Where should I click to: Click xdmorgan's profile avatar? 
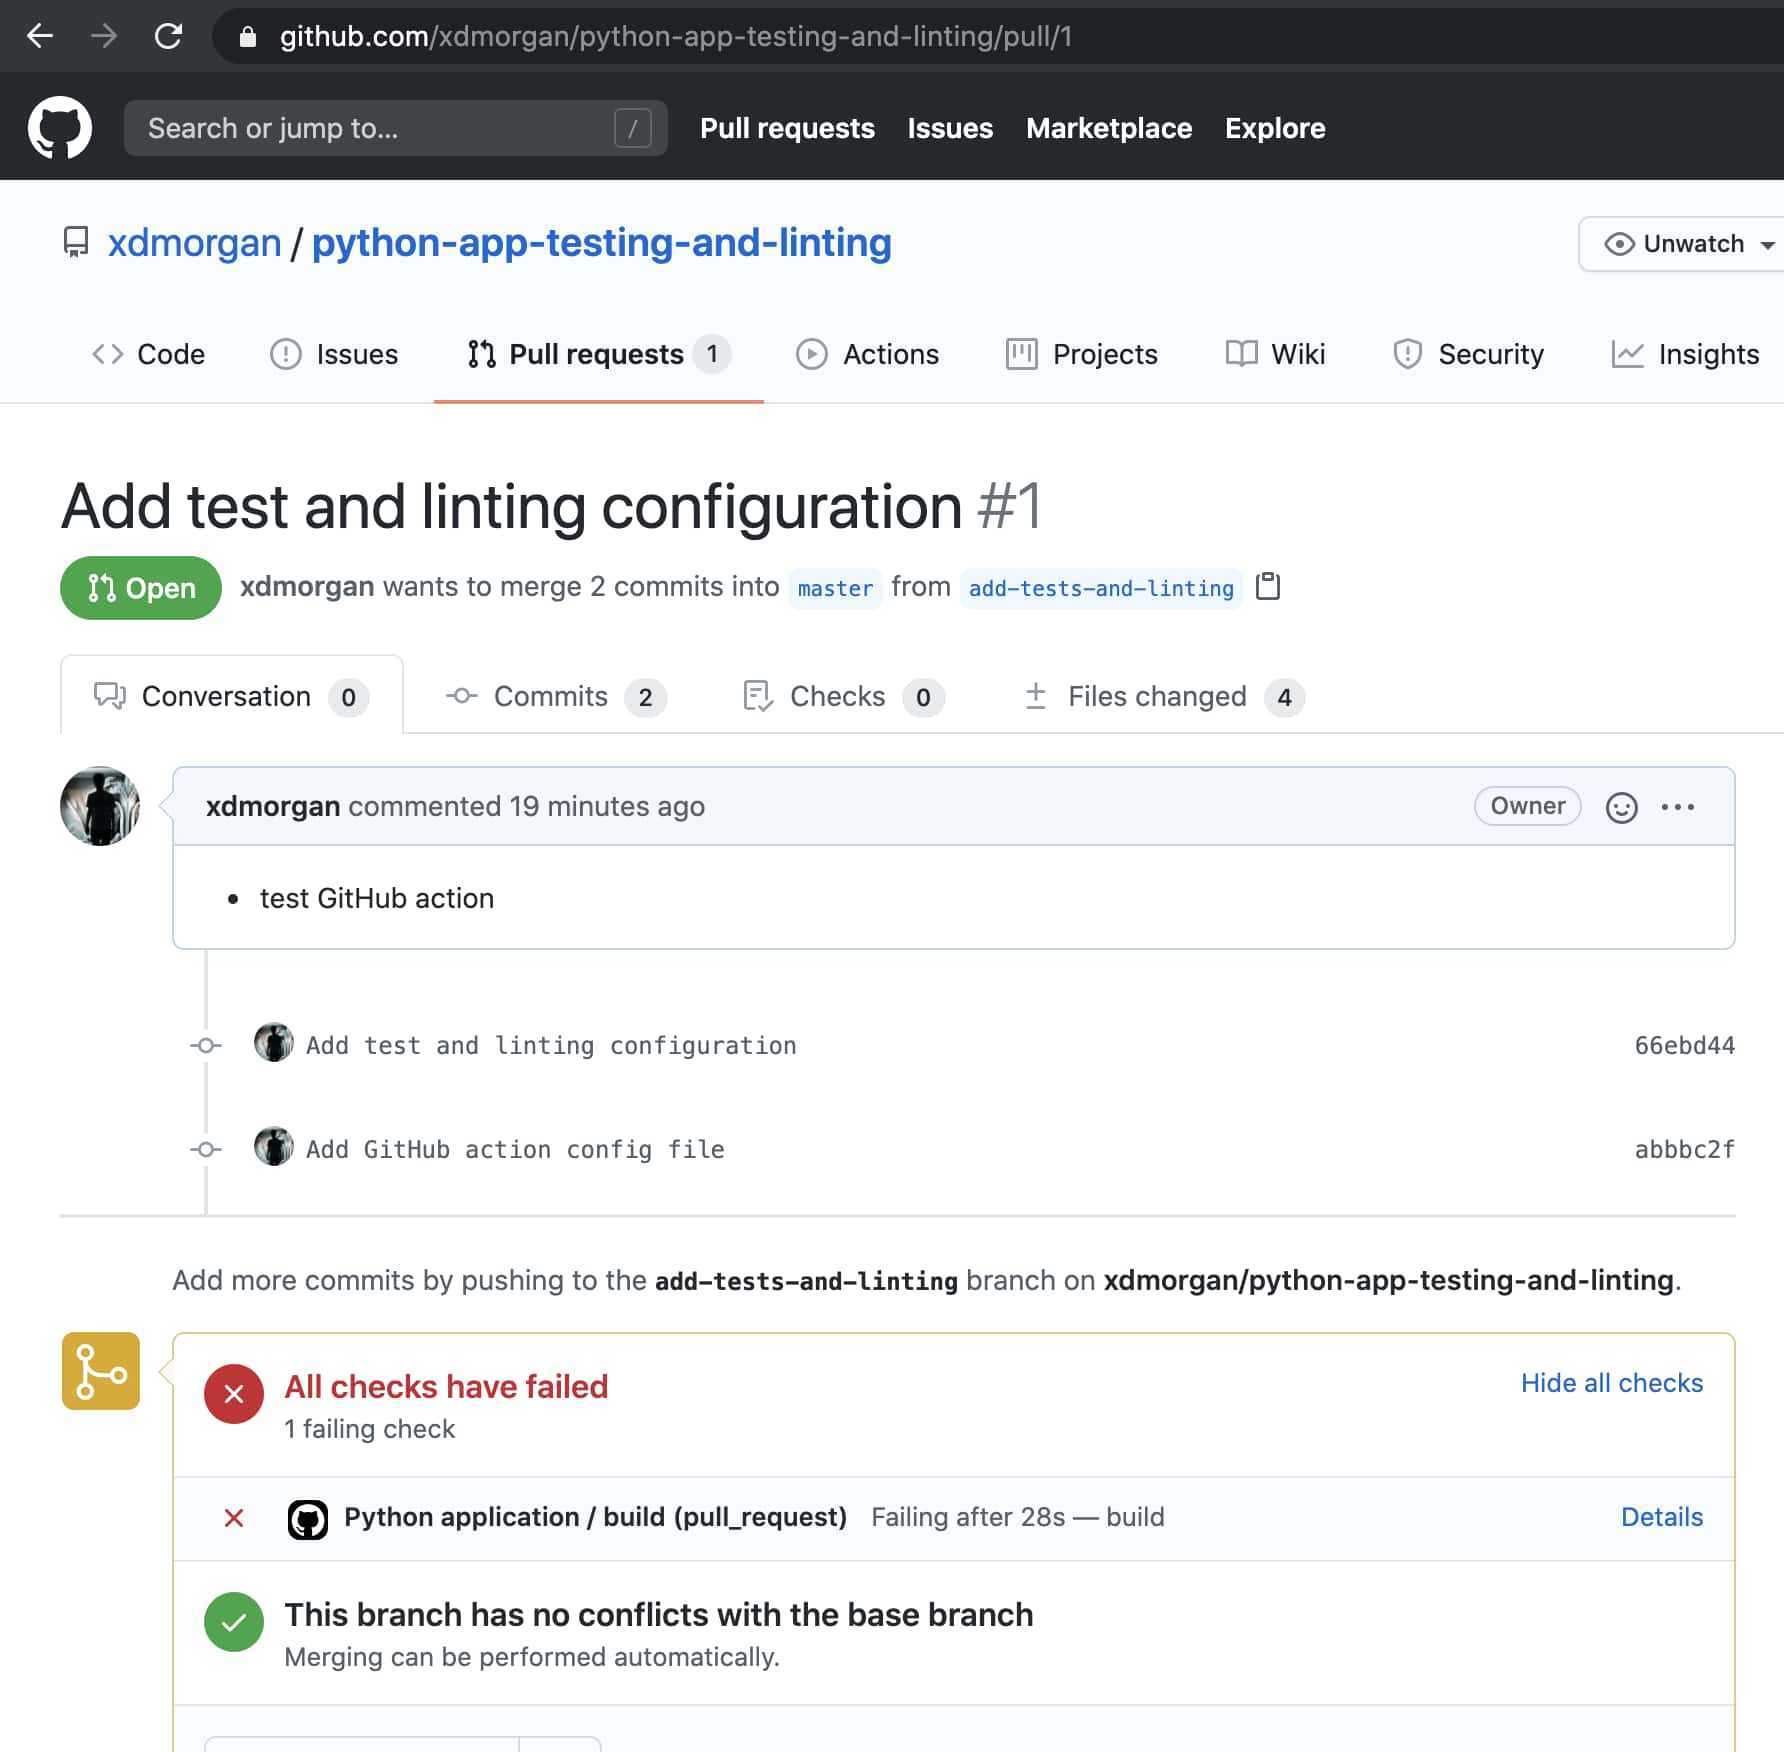(x=101, y=807)
